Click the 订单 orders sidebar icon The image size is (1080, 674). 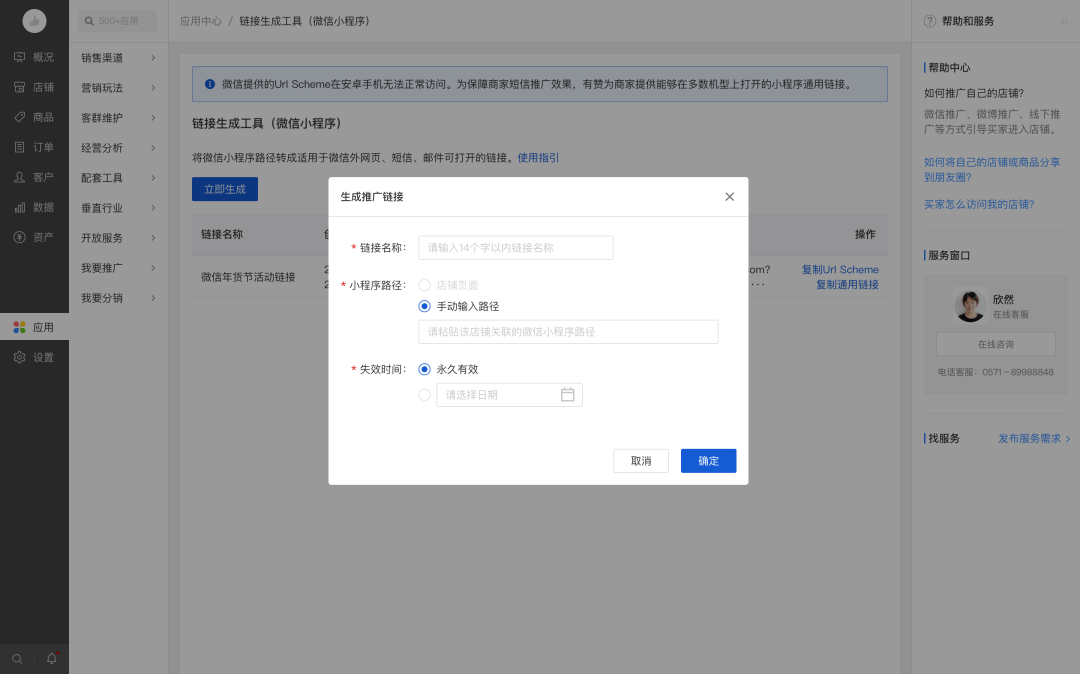tap(17, 146)
